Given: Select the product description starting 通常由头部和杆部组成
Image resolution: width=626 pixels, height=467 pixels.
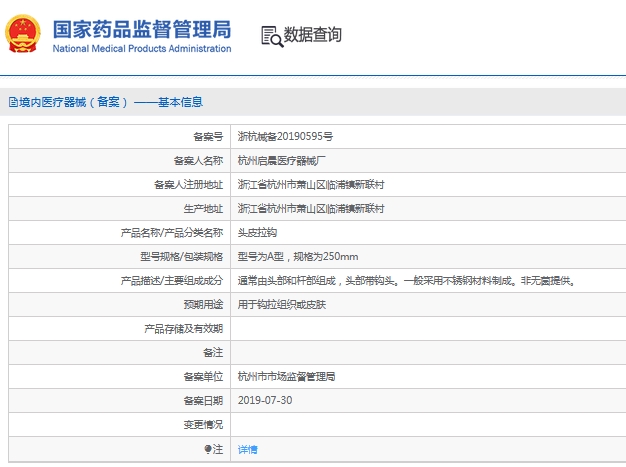Looking at the screenshot, I should (406, 281).
